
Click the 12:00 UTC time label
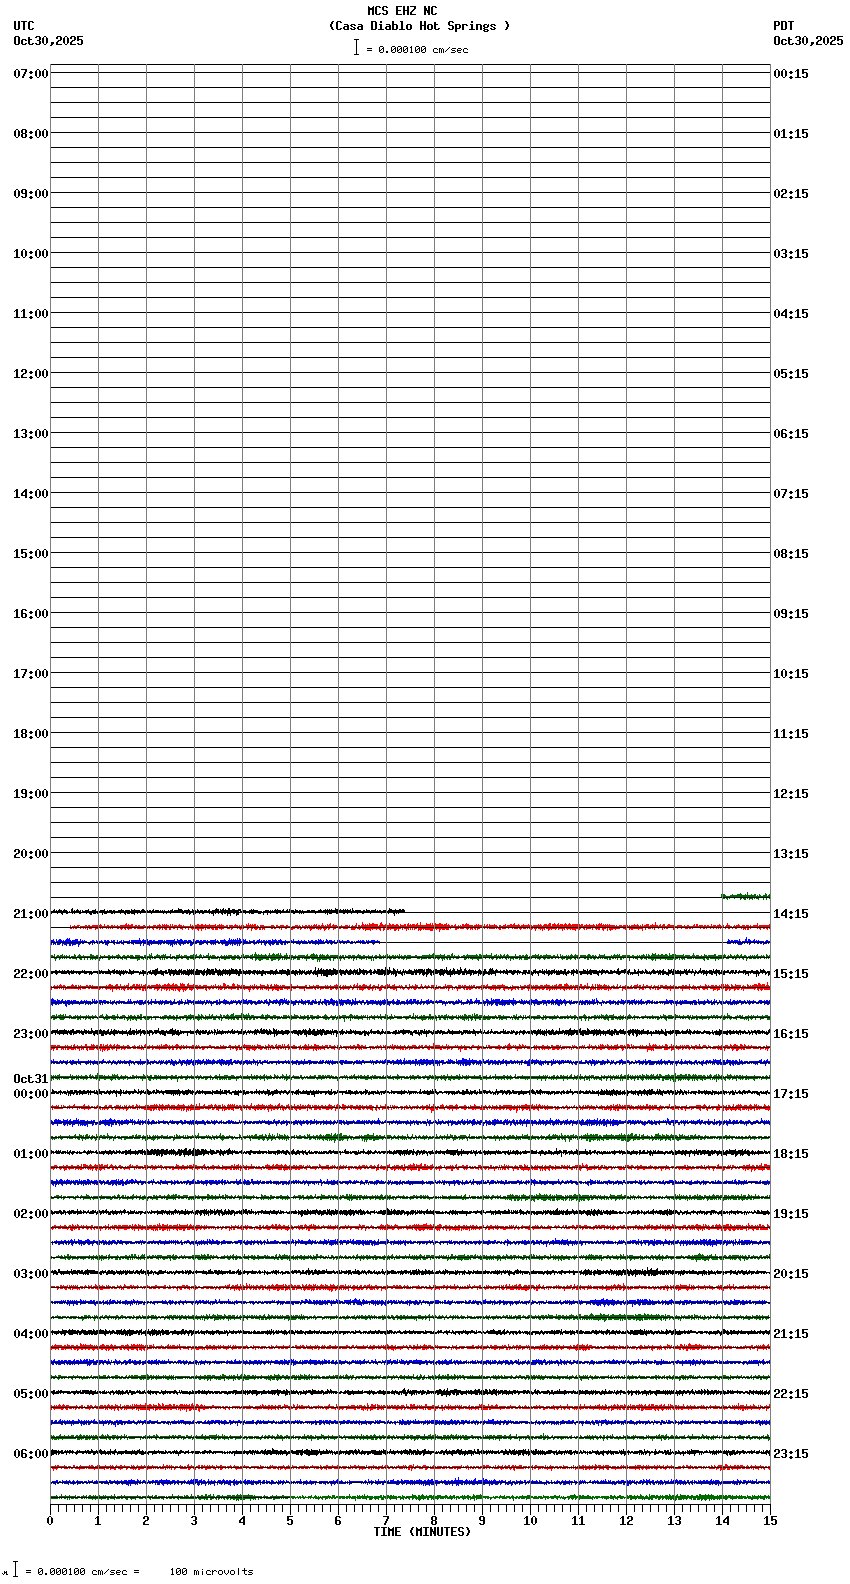pyautogui.click(x=31, y=374)
